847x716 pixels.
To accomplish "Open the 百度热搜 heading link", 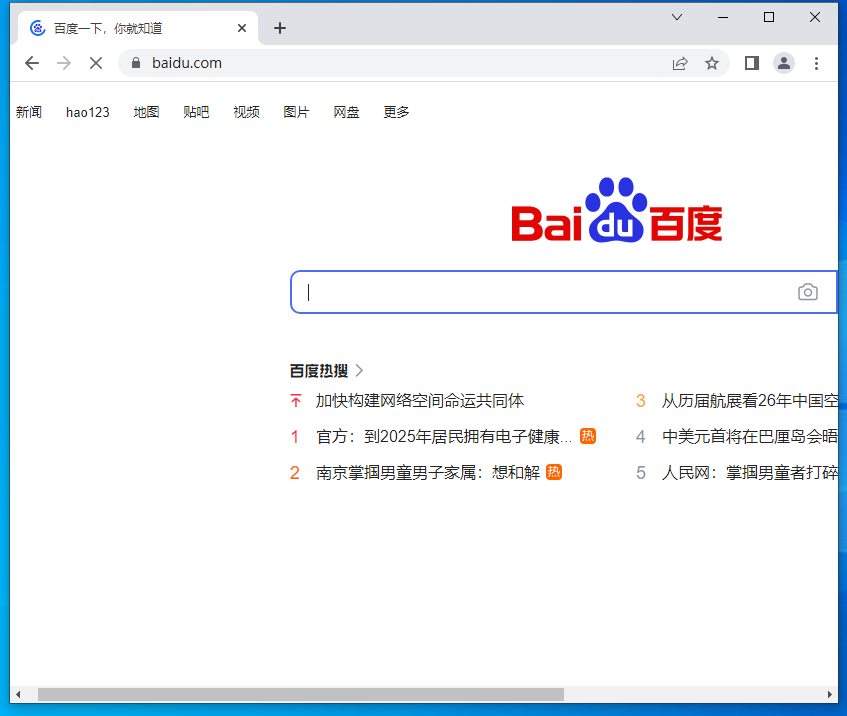I will point(319,371).
